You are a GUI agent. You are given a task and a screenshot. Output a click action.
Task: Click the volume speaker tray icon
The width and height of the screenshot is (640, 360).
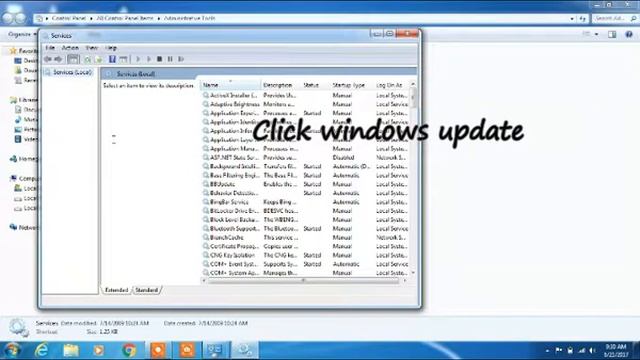[593, 351]
